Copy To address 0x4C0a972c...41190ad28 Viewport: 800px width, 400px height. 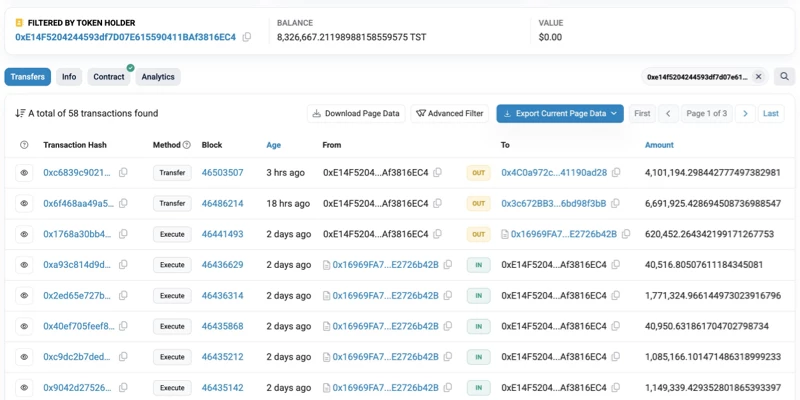616,173
